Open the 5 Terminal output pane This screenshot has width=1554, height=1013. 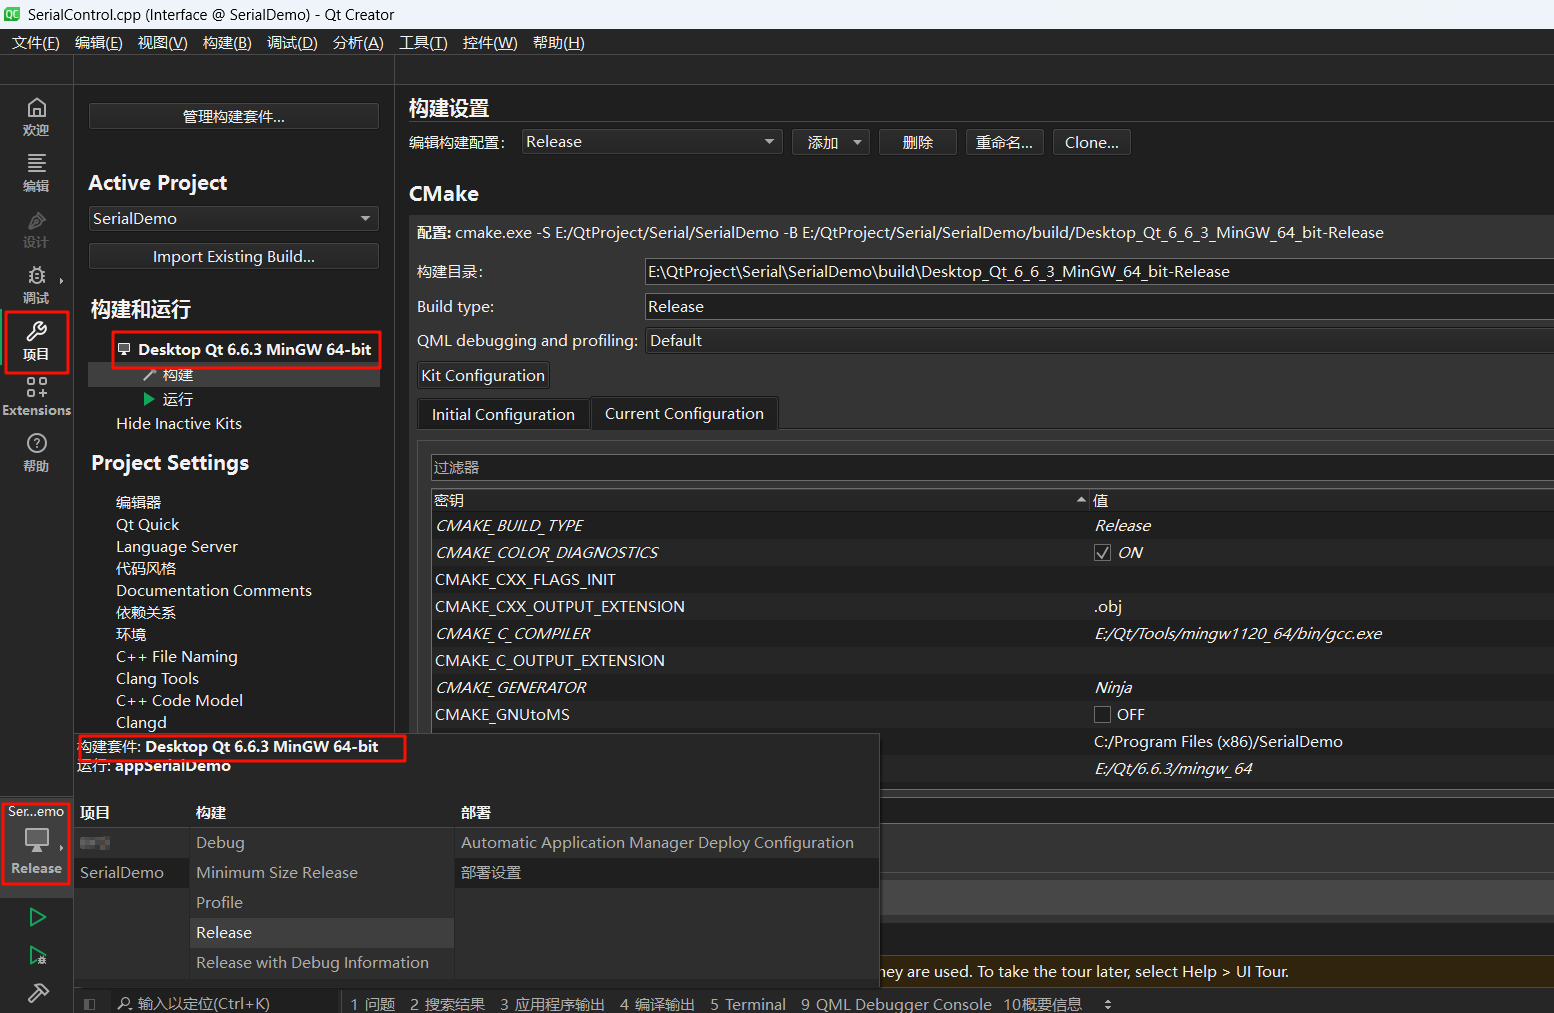pyautogui.click(x=748, y=1004)
